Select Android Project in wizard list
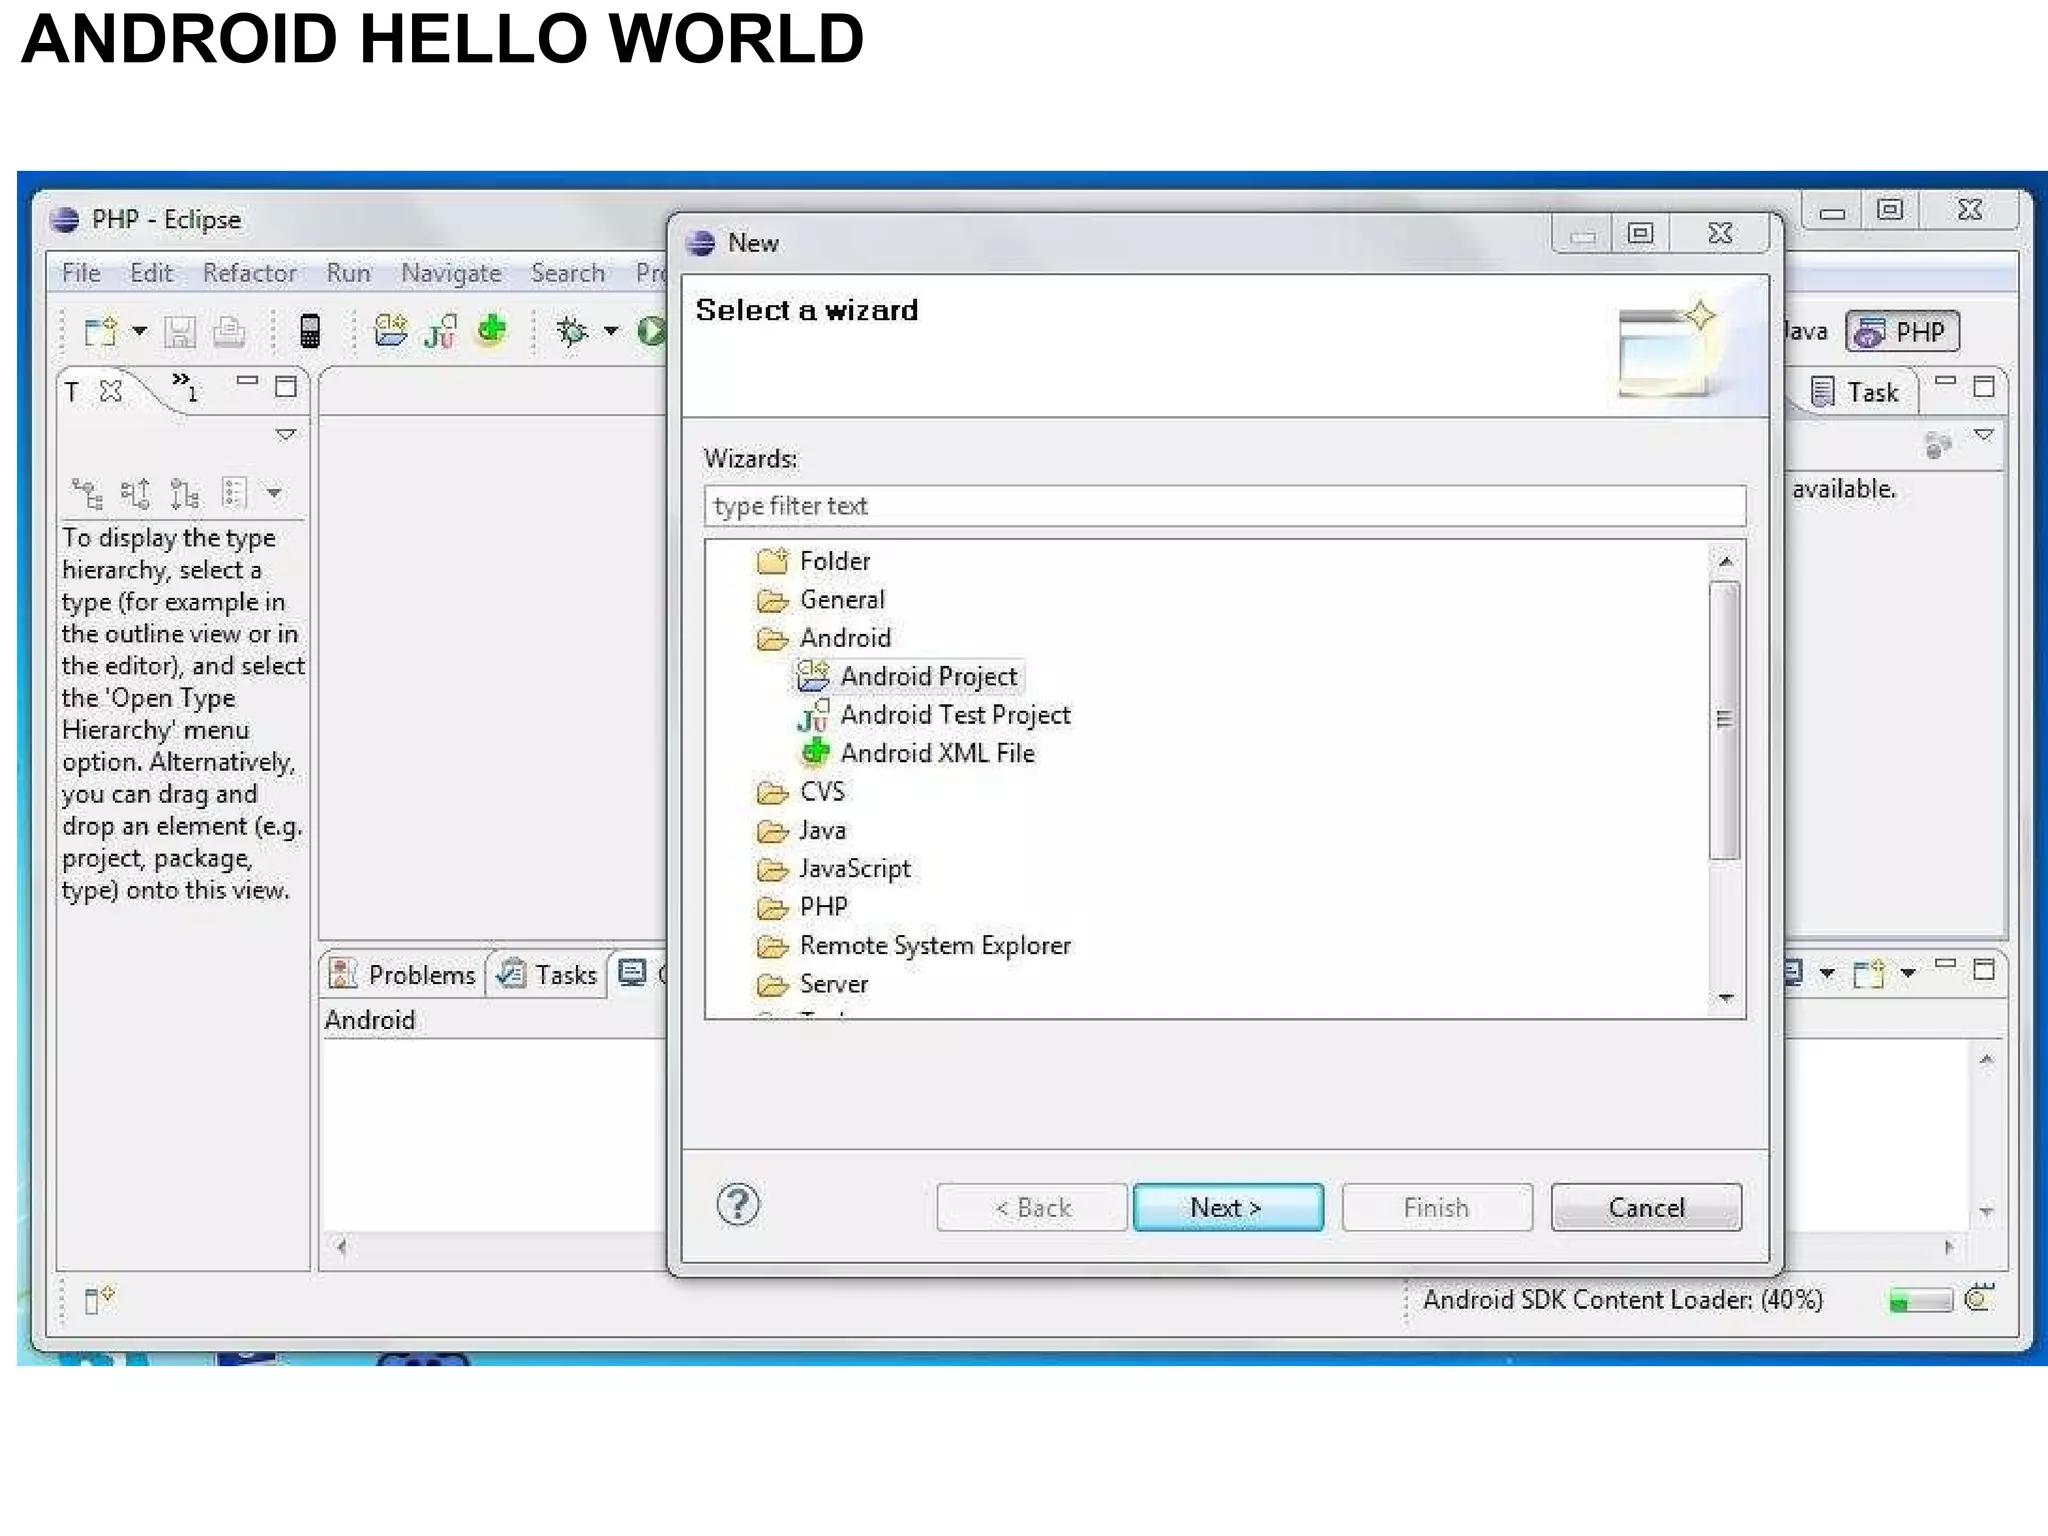The width and height of the screenshot is (2048, 1536). [910, 677]
